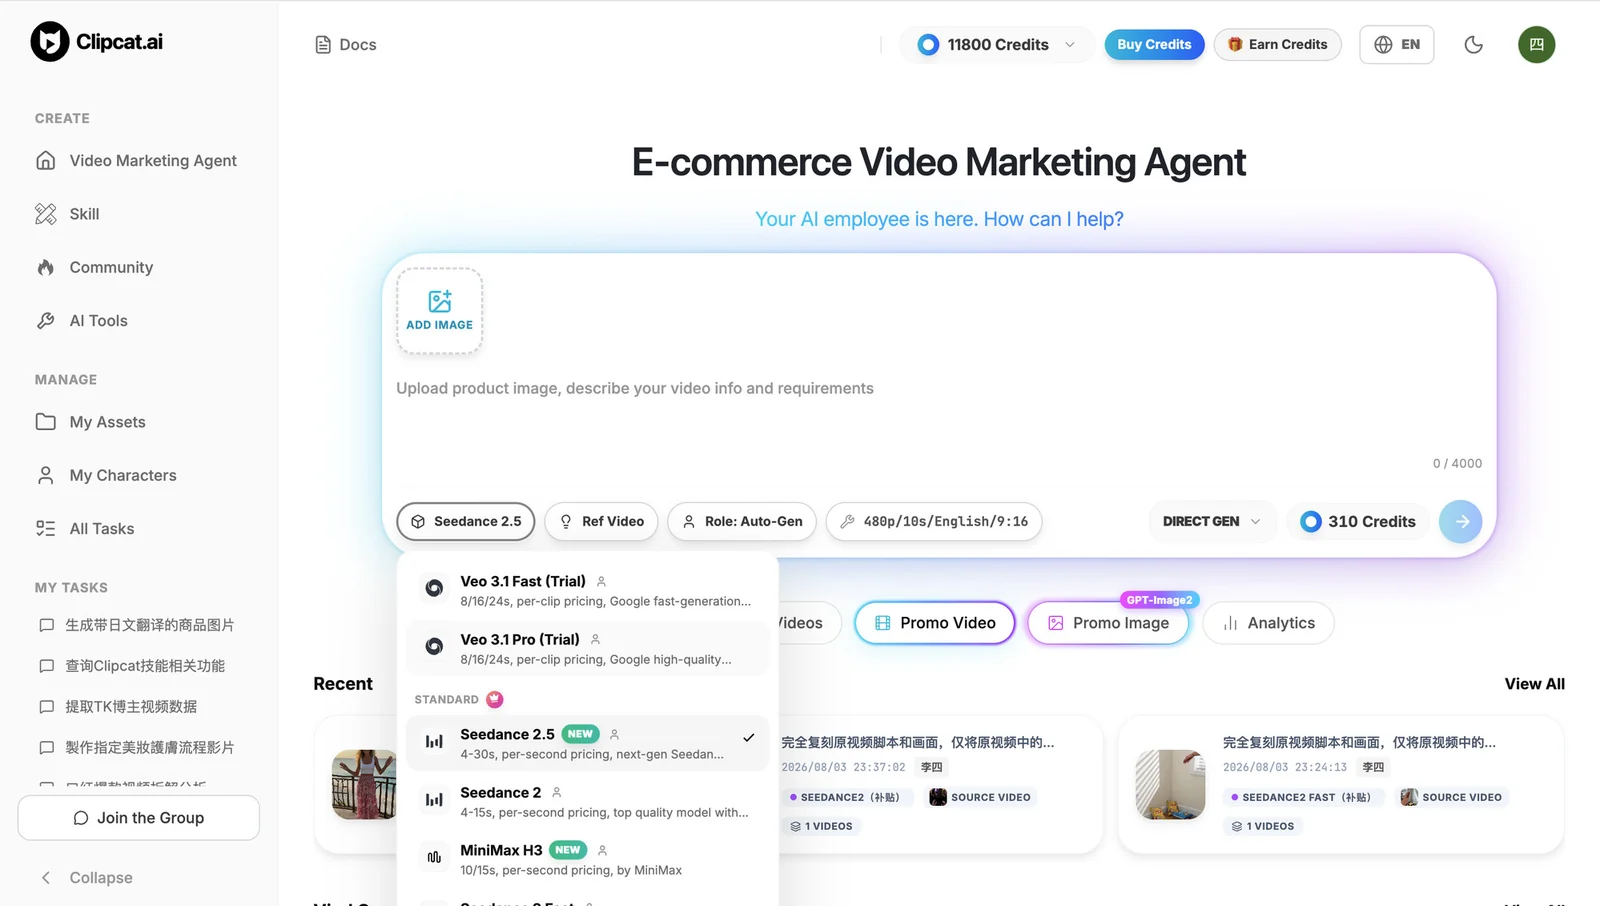
Task: Expand the DIRECT GEN dropdown
Action: coord(1211,522)
